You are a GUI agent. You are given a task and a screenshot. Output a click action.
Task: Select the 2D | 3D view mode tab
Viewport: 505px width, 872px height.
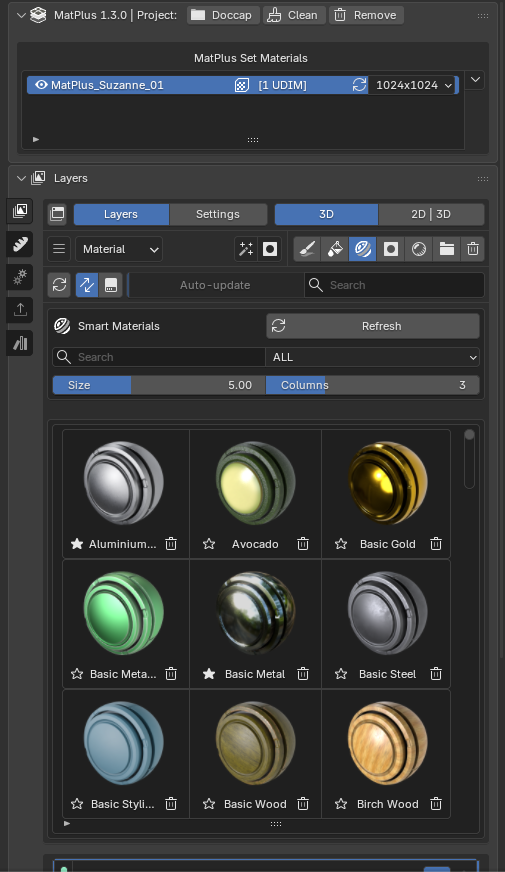[x=431, y=214]
